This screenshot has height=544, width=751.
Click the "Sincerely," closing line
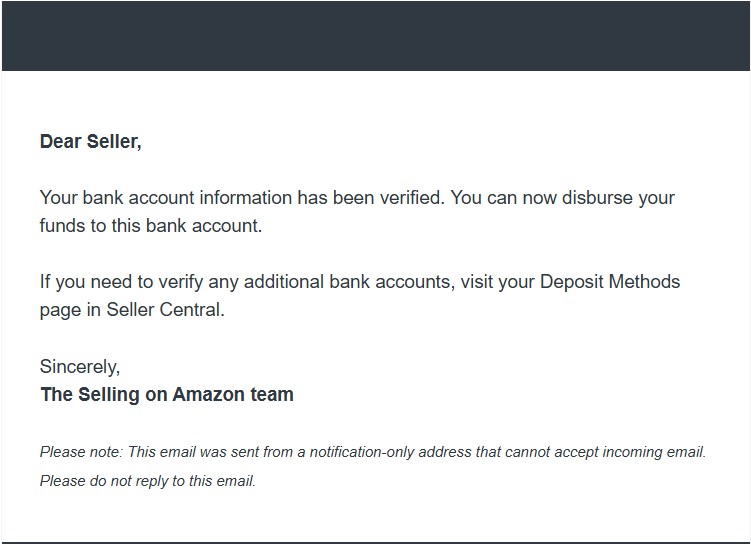80,367
